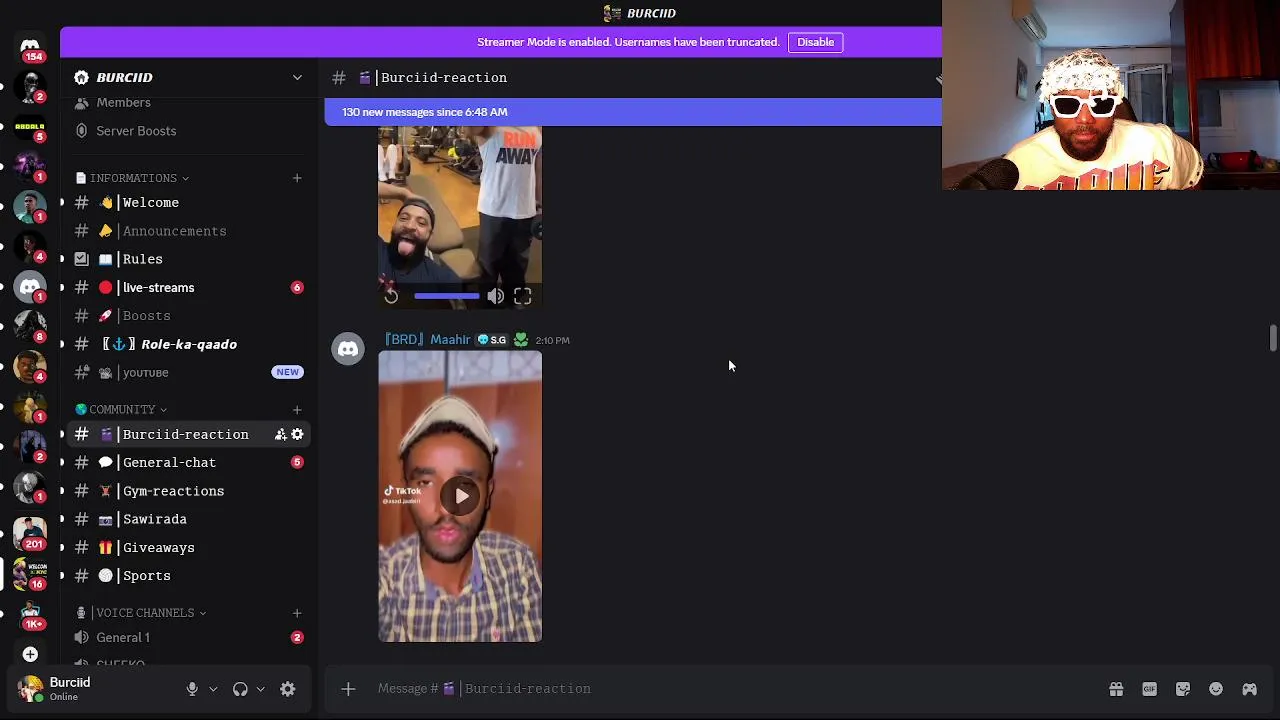
Task: Open Role-ka-qaado channel
Action: [188, 344]
